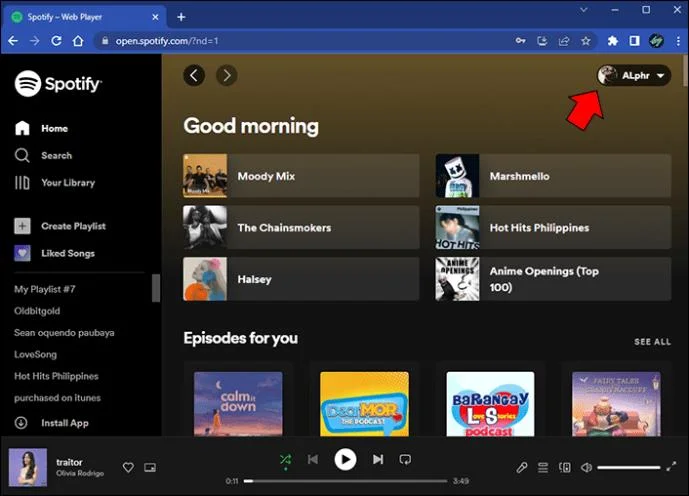
Task: Open Hot Hits Philippines playlist in sidebar
Action: pyautogui.click(x=56, y=376)
